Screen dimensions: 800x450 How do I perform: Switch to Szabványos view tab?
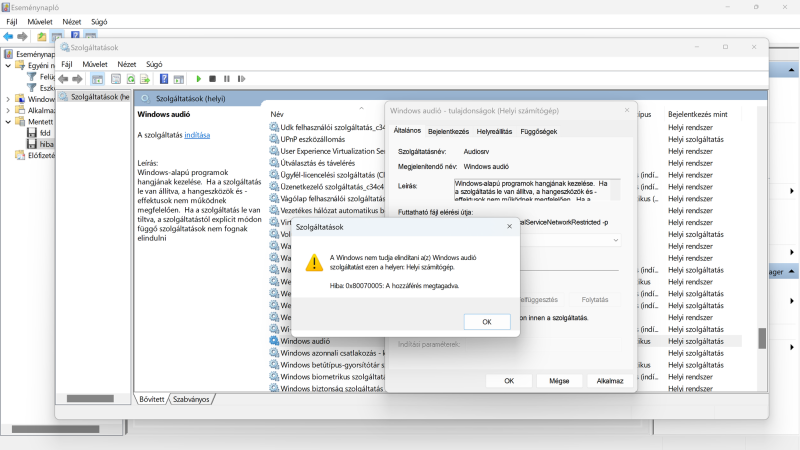191,399
